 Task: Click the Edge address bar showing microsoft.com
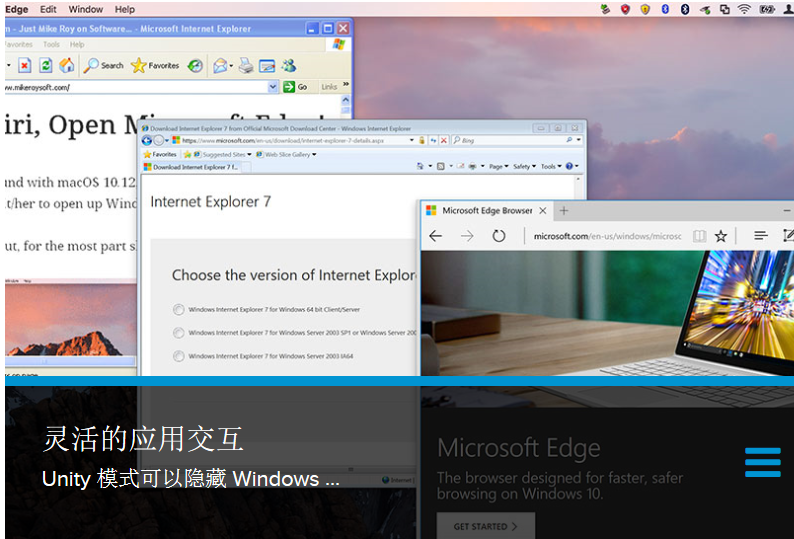(608, 236)
